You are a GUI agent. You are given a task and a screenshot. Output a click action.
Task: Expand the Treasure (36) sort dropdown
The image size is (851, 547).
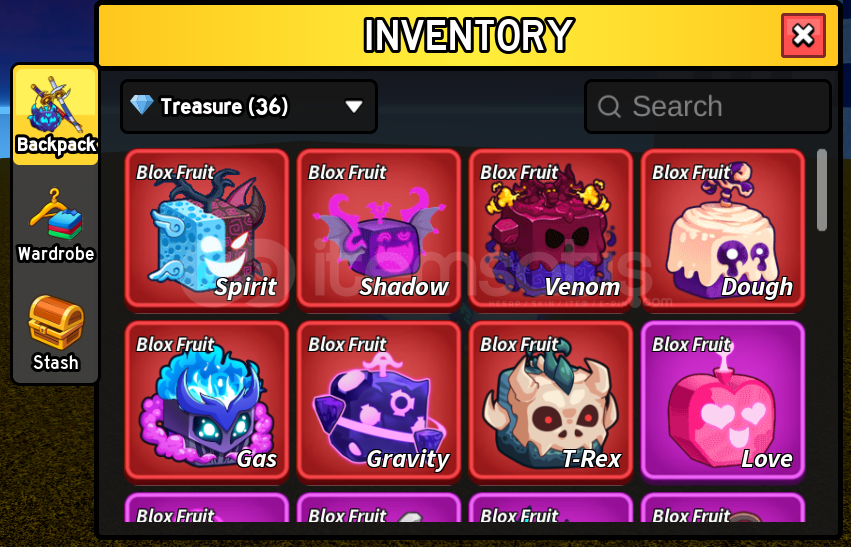tap(249, 106)
